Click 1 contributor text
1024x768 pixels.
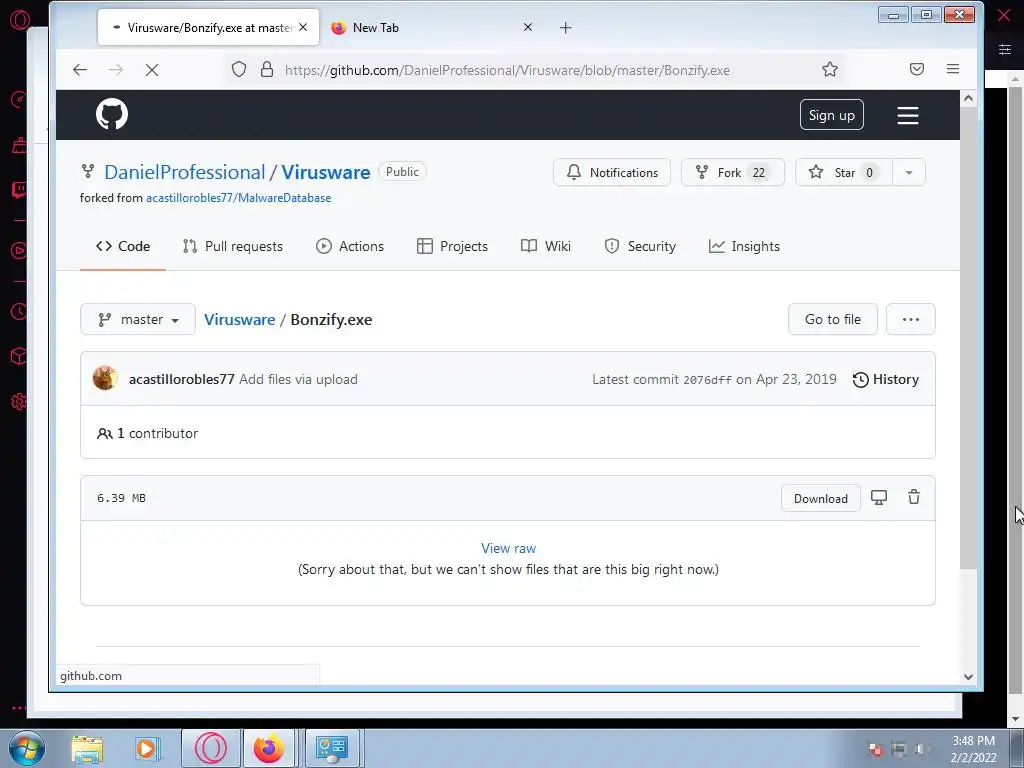tap(157, 433)
